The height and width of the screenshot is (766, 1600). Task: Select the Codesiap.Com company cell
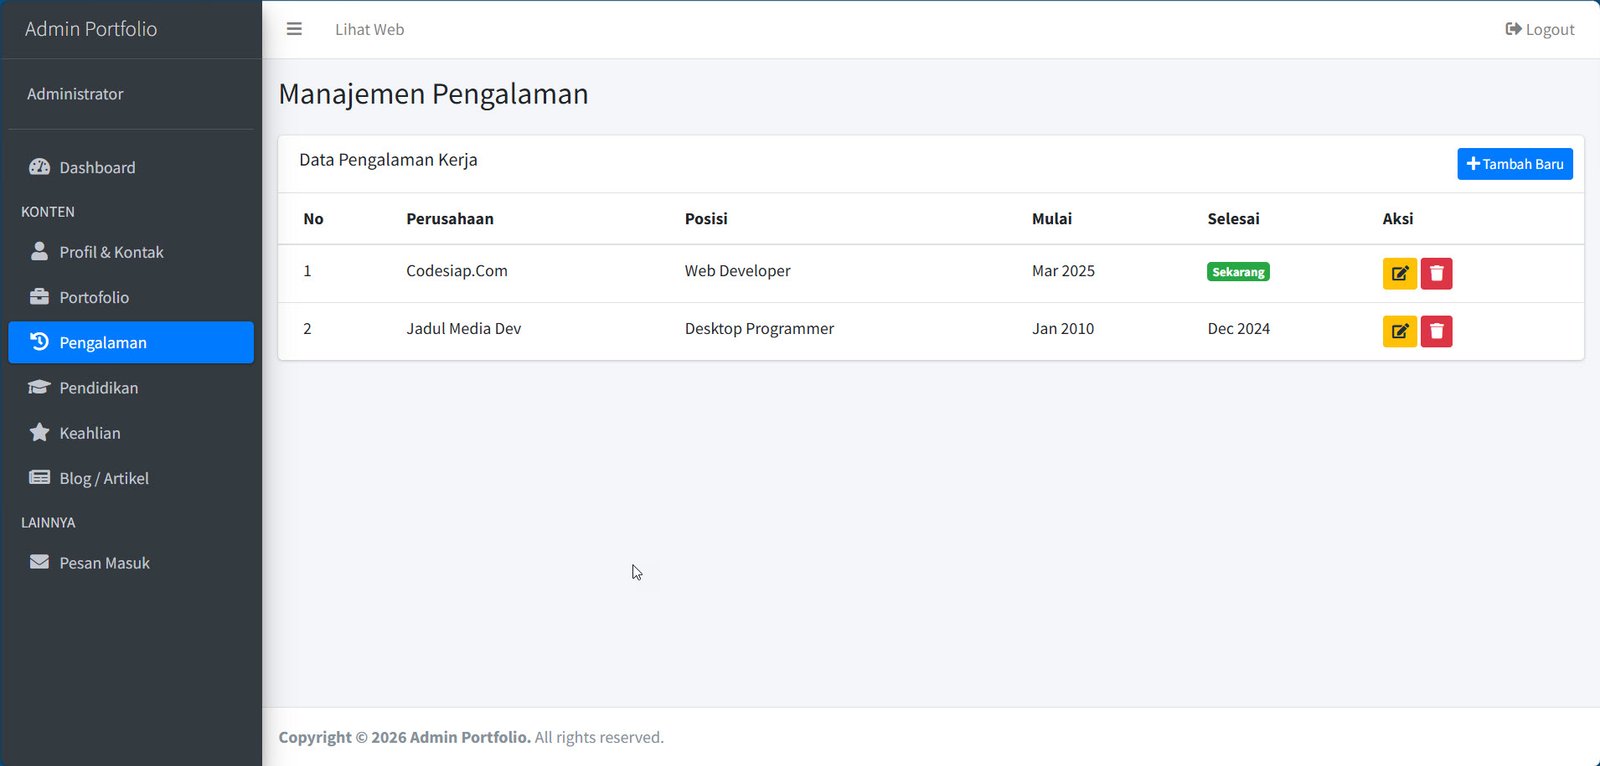click(x=457, y=271)
